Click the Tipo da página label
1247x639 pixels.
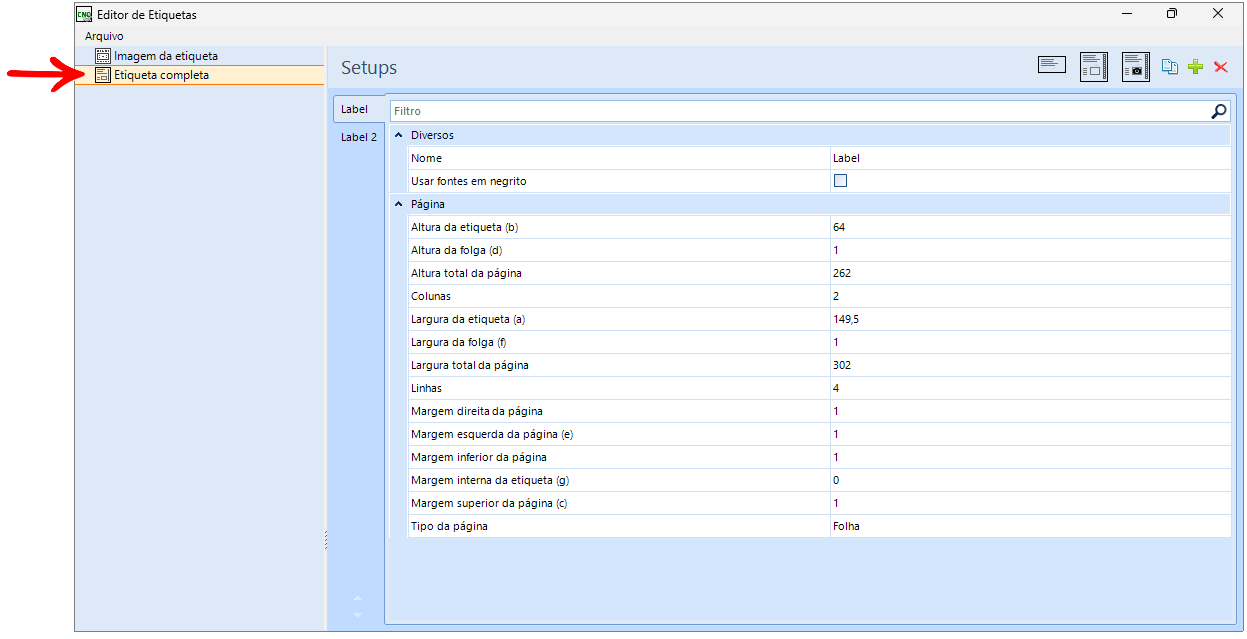point(449,526)
